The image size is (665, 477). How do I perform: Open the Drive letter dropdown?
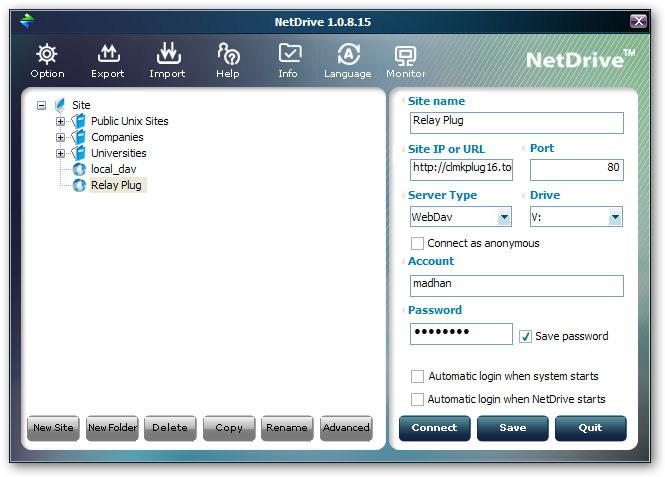pos(615,217)
